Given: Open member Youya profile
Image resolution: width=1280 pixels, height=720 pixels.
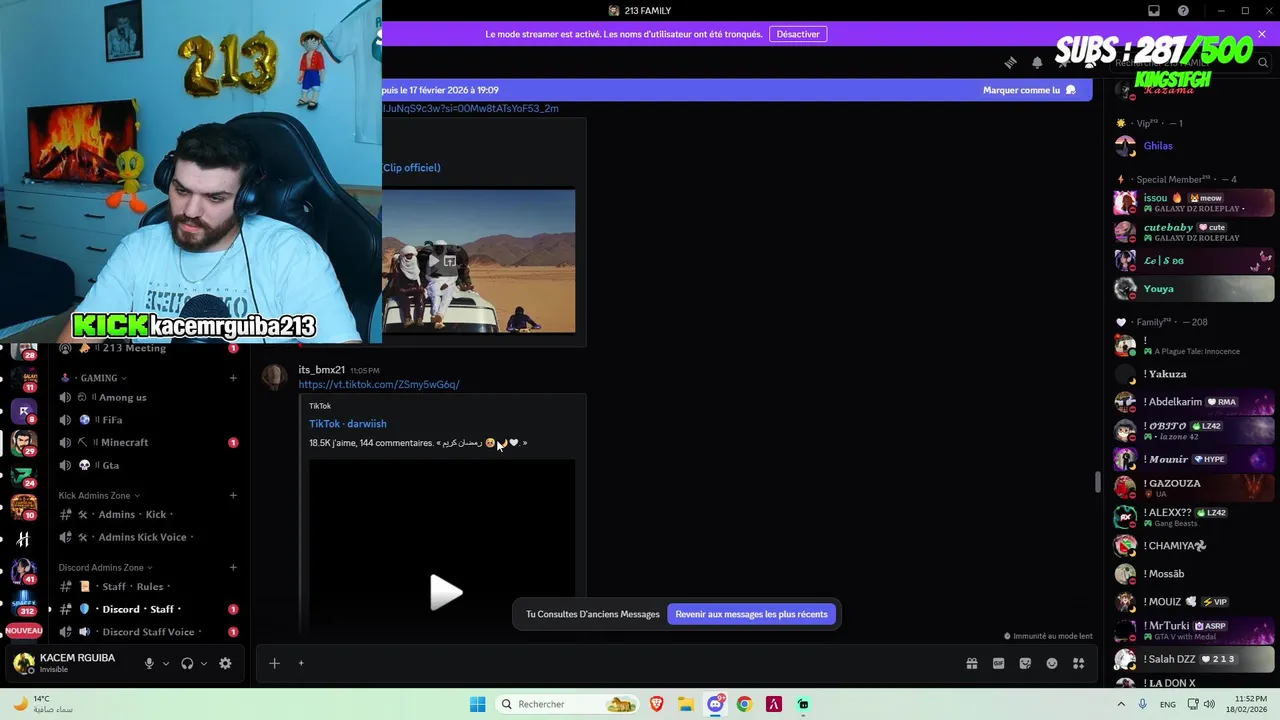Looking at the screenshot, I should click(1193, 289).
